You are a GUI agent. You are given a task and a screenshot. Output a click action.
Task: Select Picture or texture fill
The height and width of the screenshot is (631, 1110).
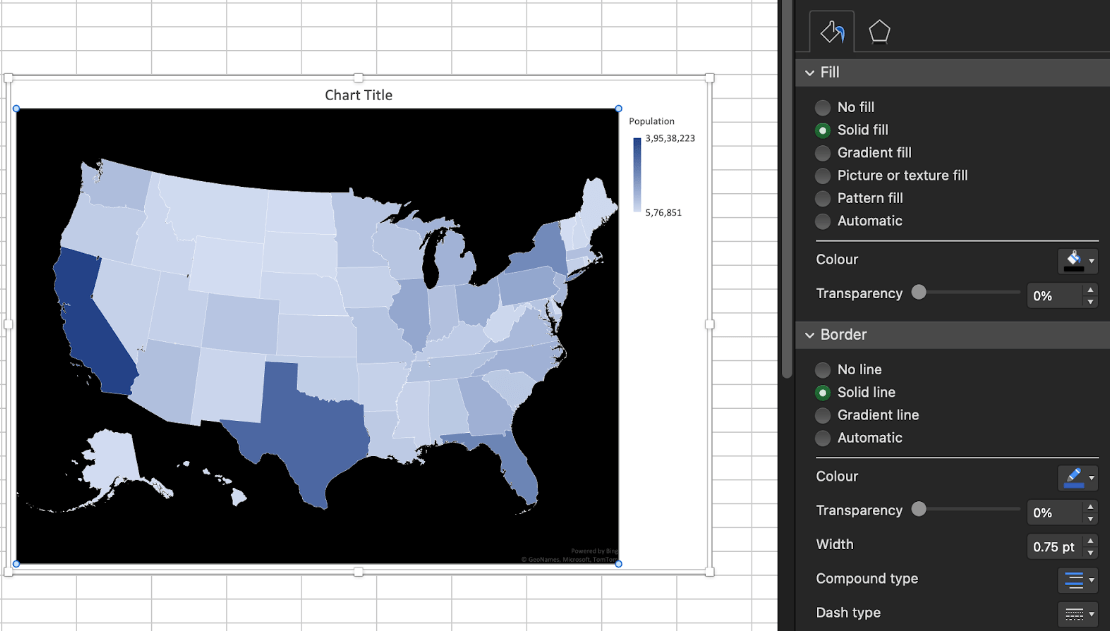823,176
